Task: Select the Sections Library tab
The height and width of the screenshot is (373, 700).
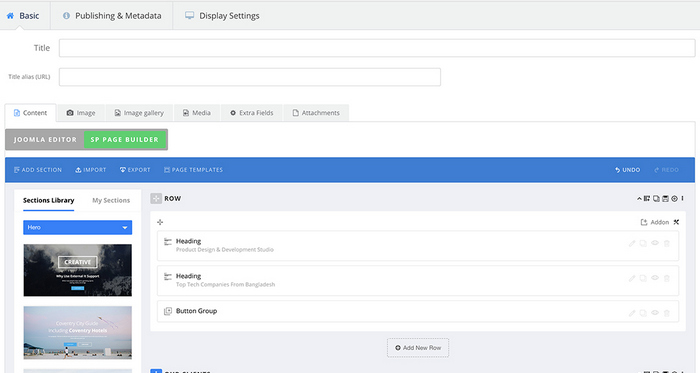Action: pos(49,200)
